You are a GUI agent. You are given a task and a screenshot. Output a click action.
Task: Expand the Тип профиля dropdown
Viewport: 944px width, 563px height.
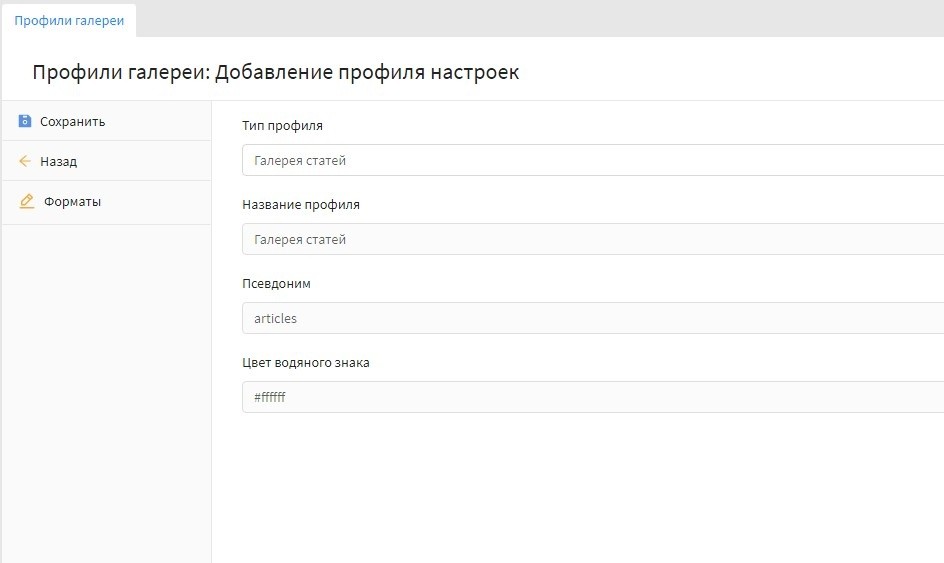pyautogui.click(x=592, y=160)
